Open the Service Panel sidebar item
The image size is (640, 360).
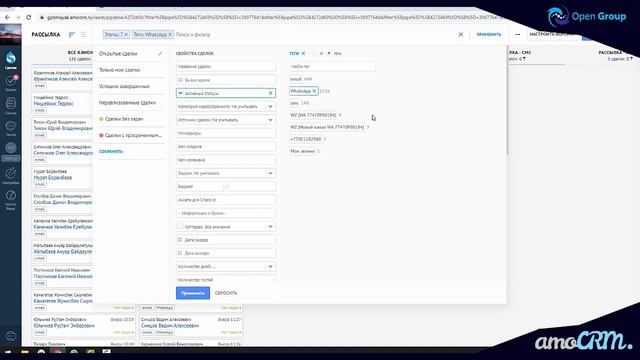pyautogui.click(x=11, y=200)
